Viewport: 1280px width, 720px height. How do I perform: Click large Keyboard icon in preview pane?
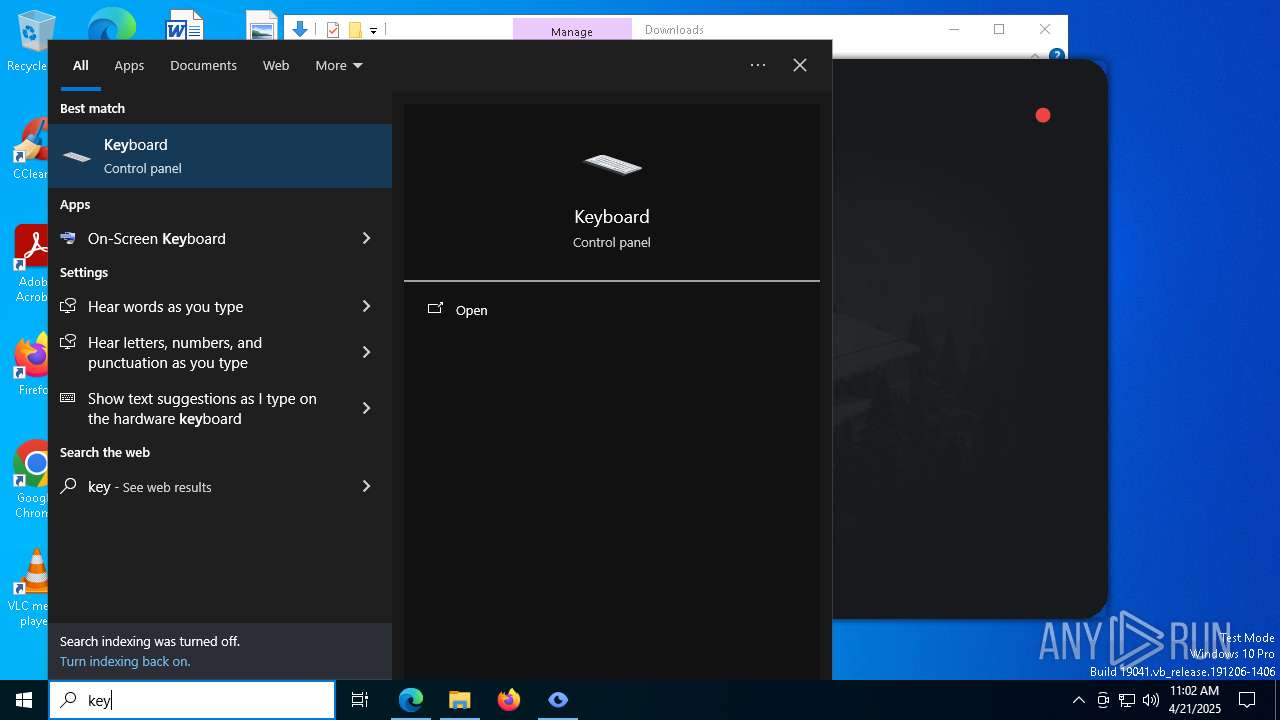612,164
